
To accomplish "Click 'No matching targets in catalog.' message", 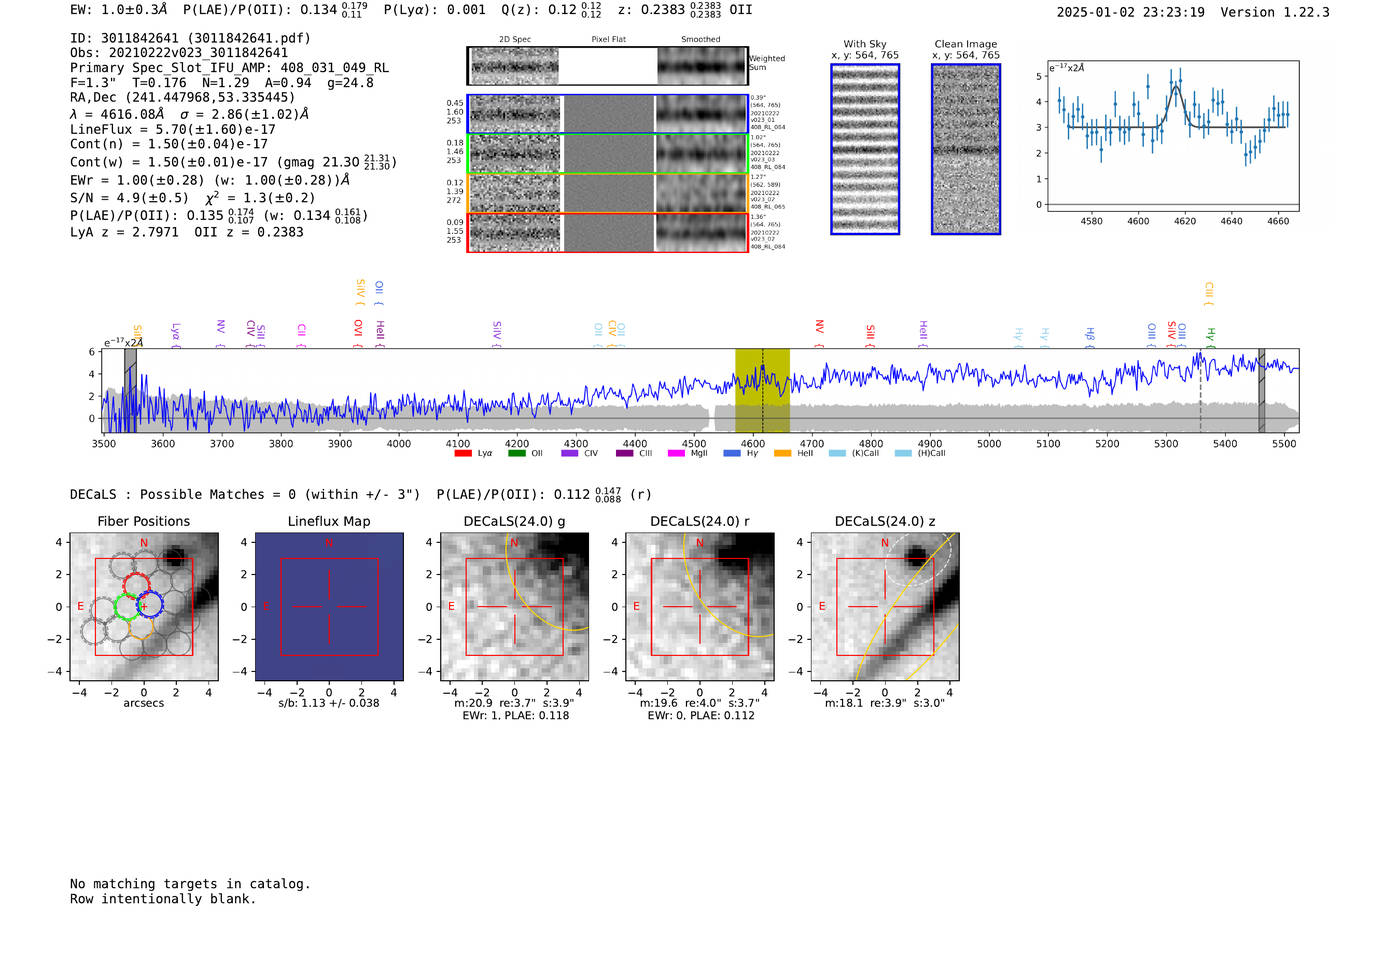I will pos(190,884).
